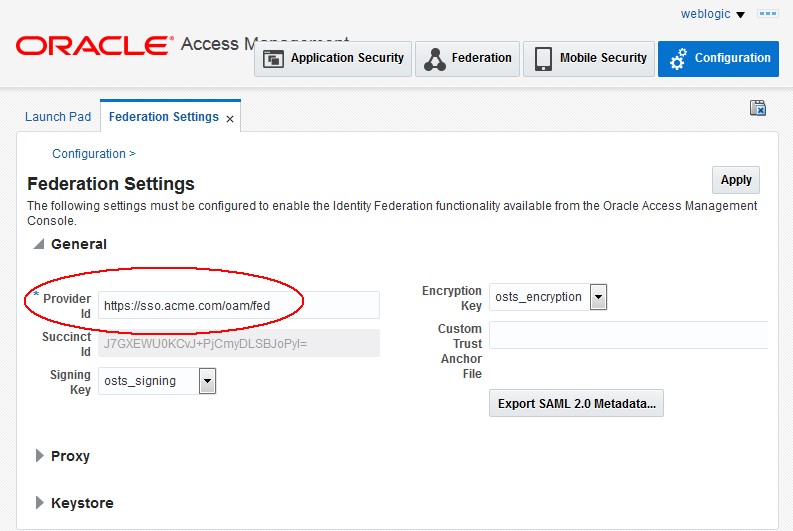Follow the Configuration breadcrumb link
The image size is (793, 531).
coord(89,154)
